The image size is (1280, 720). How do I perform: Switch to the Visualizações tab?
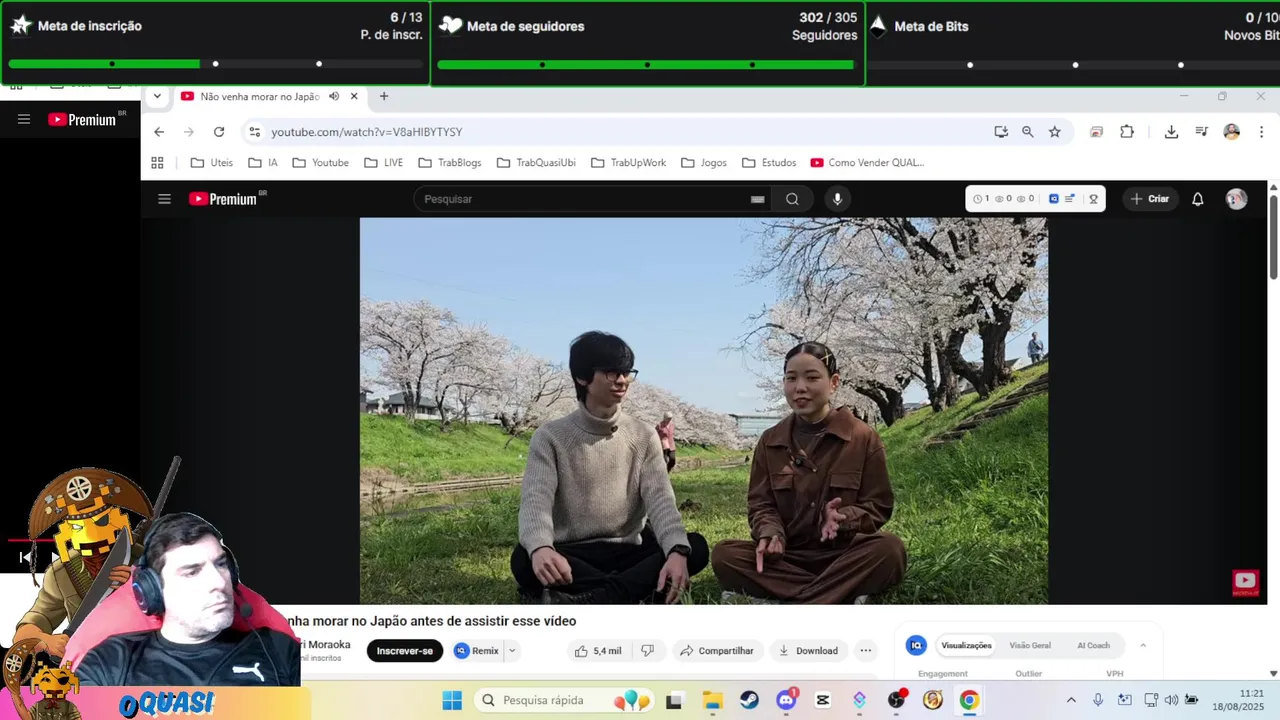966,645
